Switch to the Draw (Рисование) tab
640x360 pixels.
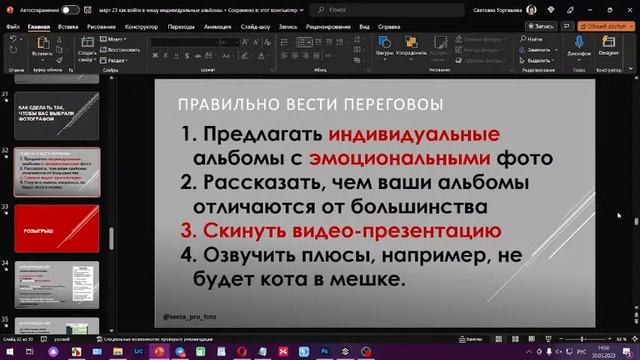coord(101,27)
